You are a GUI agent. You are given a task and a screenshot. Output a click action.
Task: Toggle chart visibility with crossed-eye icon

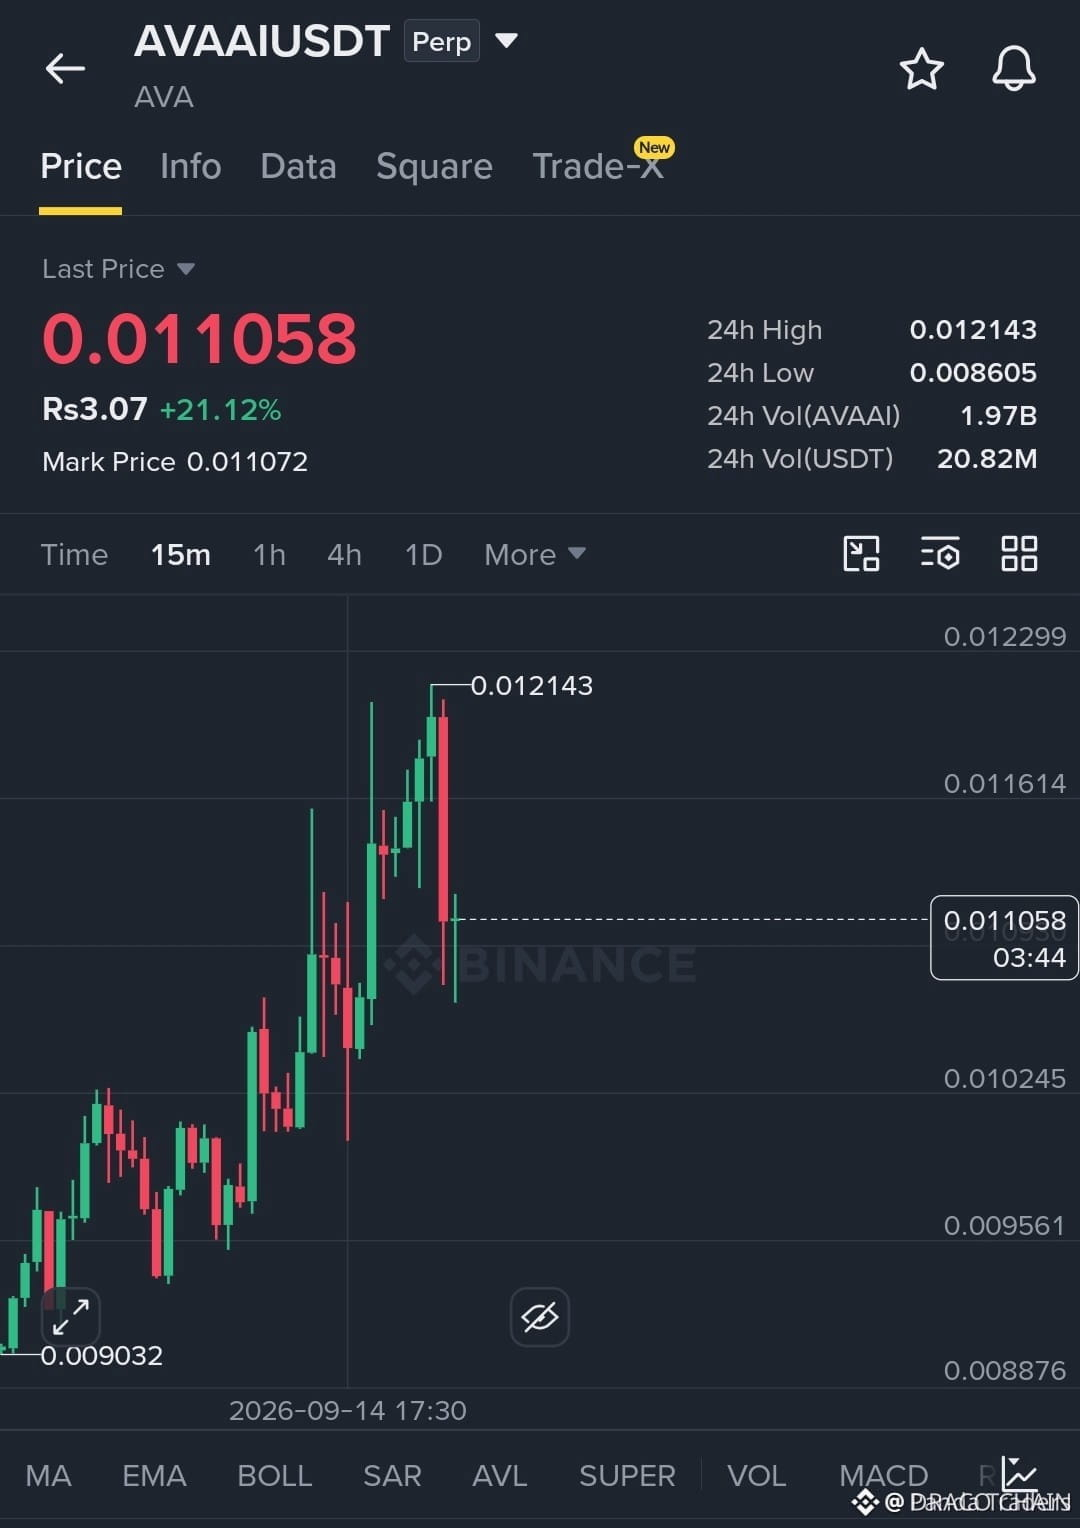click(540, 1317)
